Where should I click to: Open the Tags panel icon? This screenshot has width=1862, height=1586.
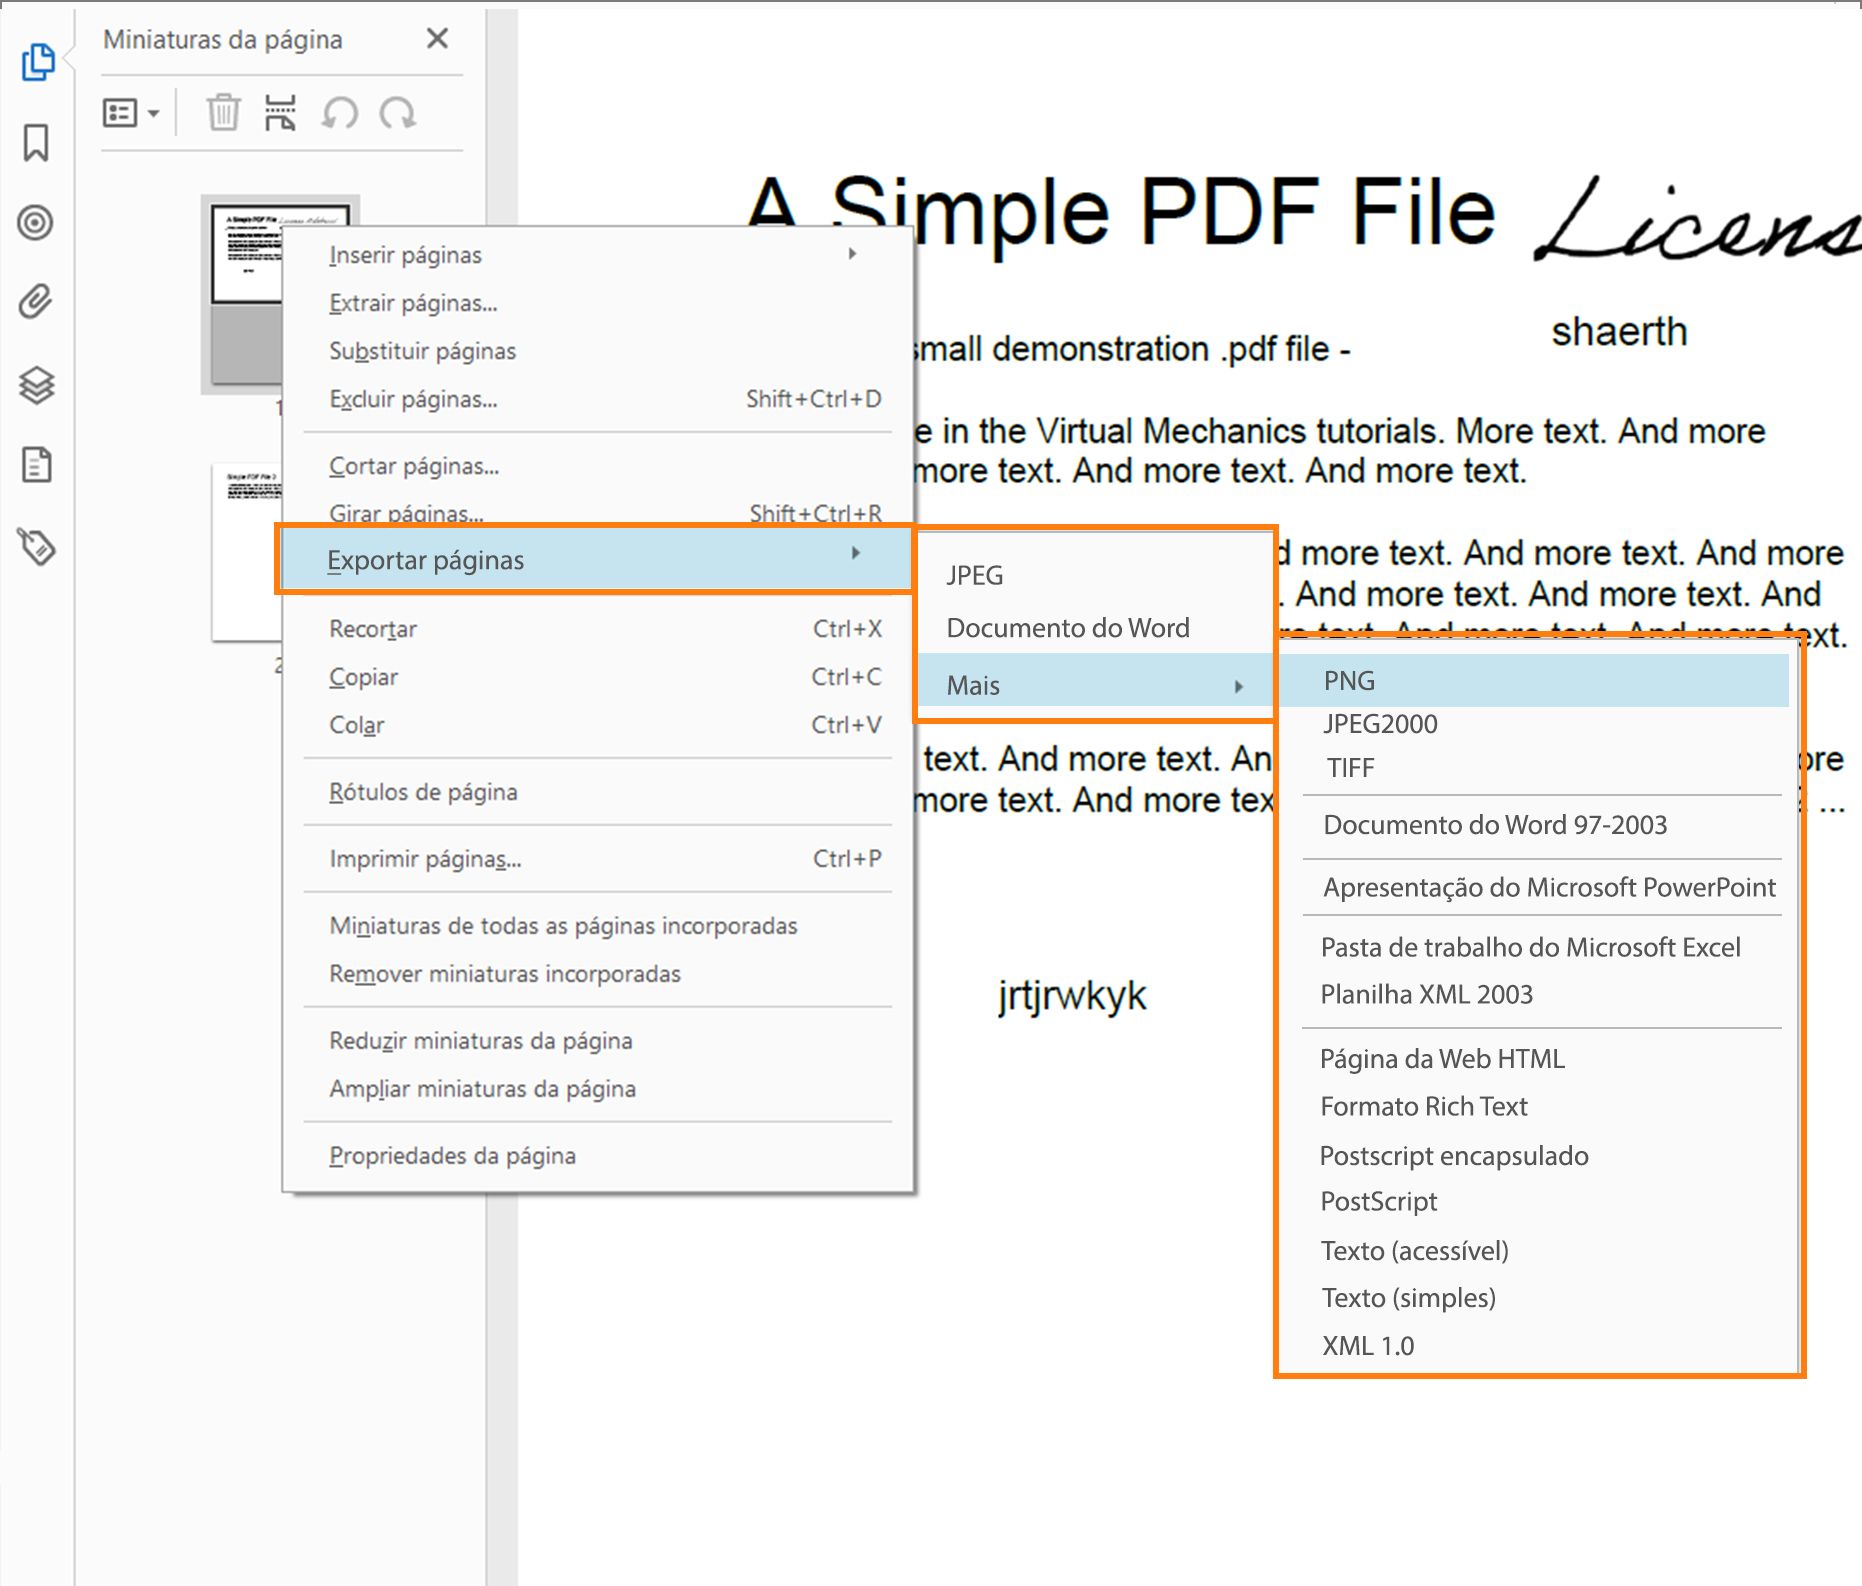[36, 546]
